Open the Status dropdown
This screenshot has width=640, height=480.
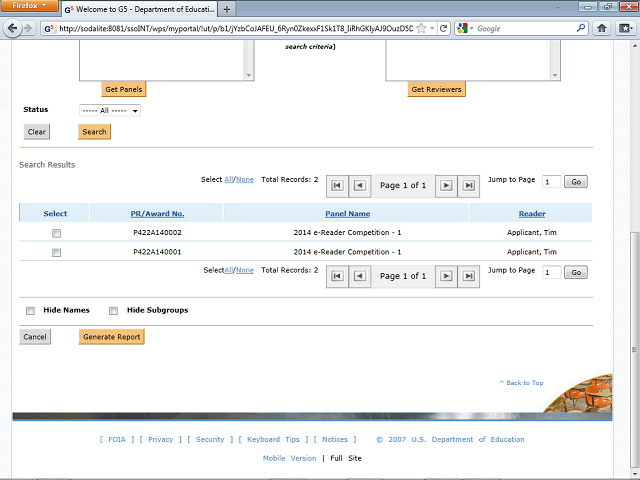coord(110,110)
